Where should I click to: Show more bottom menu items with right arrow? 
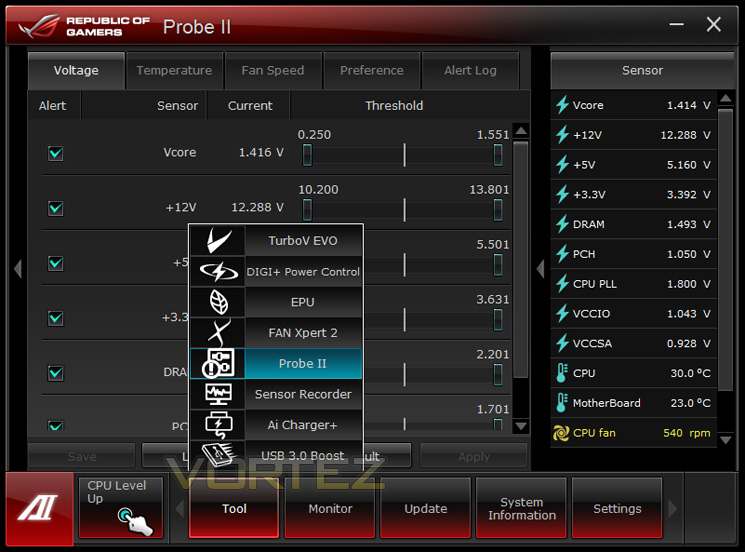673,508
